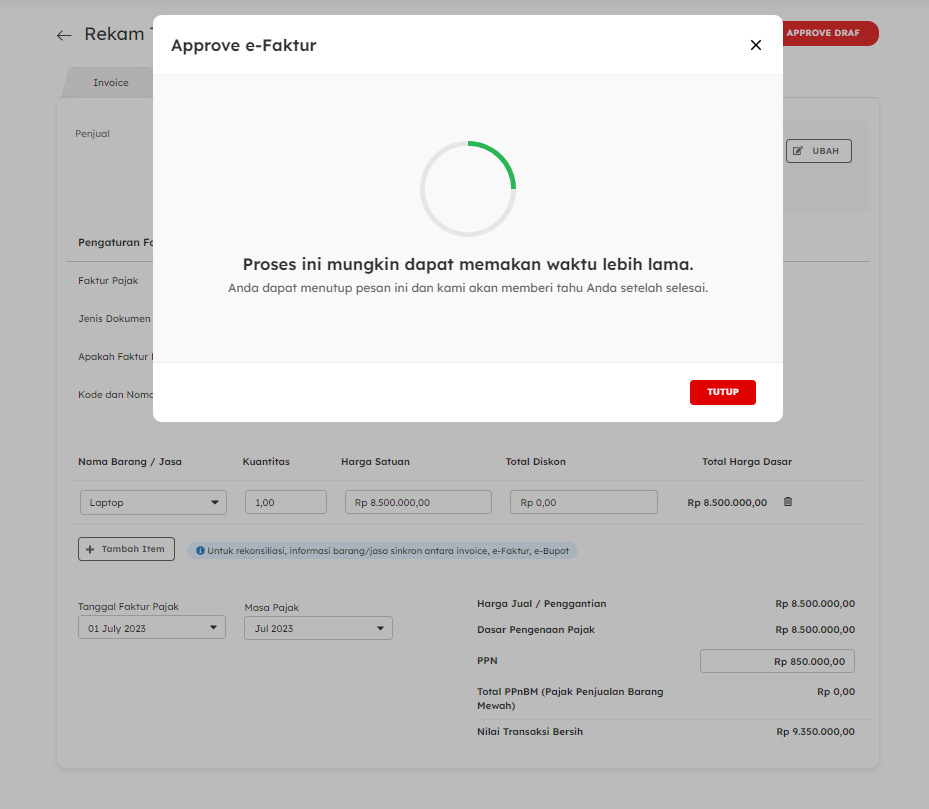Click the Kuantitas field showing 1,00
Screen dimensions: 929x809
coord(285,502)
